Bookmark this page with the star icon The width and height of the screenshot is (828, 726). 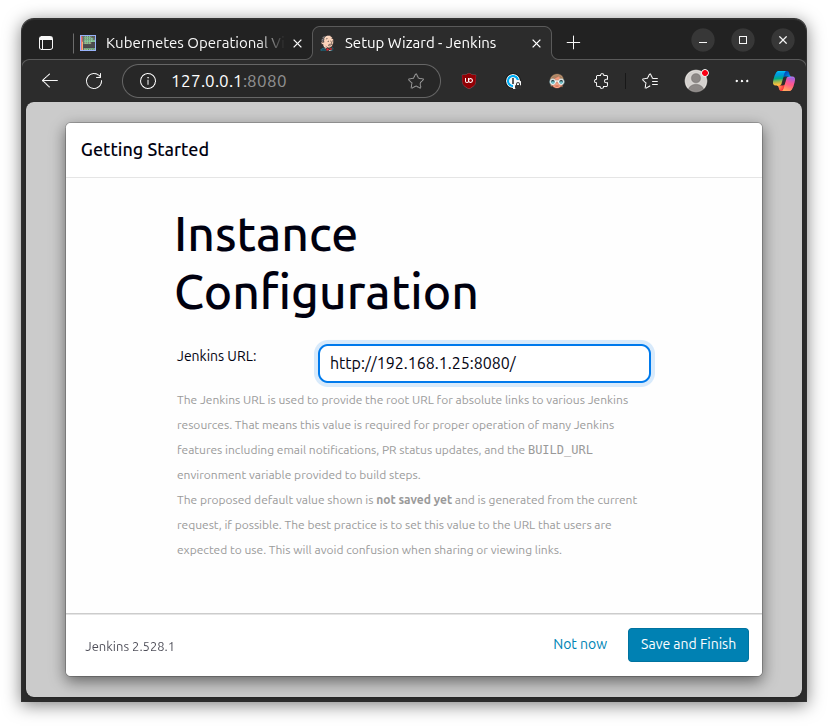pos(416,81)
